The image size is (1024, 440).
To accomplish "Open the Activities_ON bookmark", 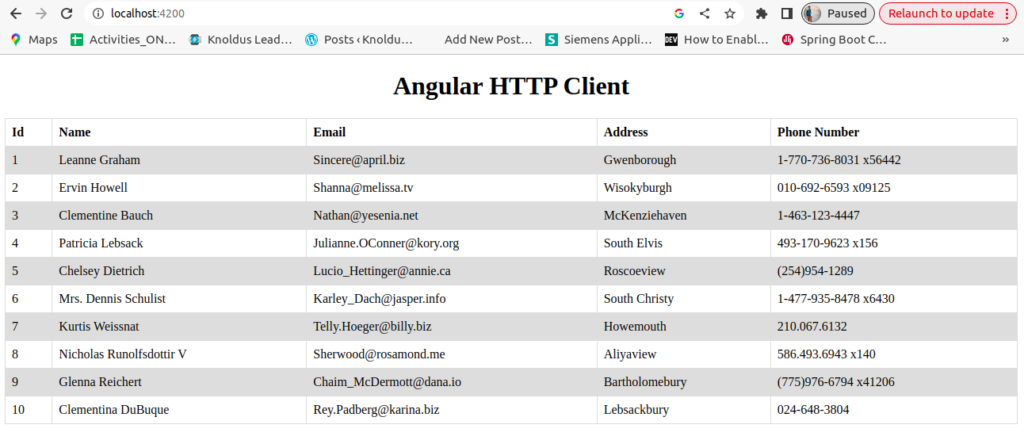I will click(x=123, y=40).
